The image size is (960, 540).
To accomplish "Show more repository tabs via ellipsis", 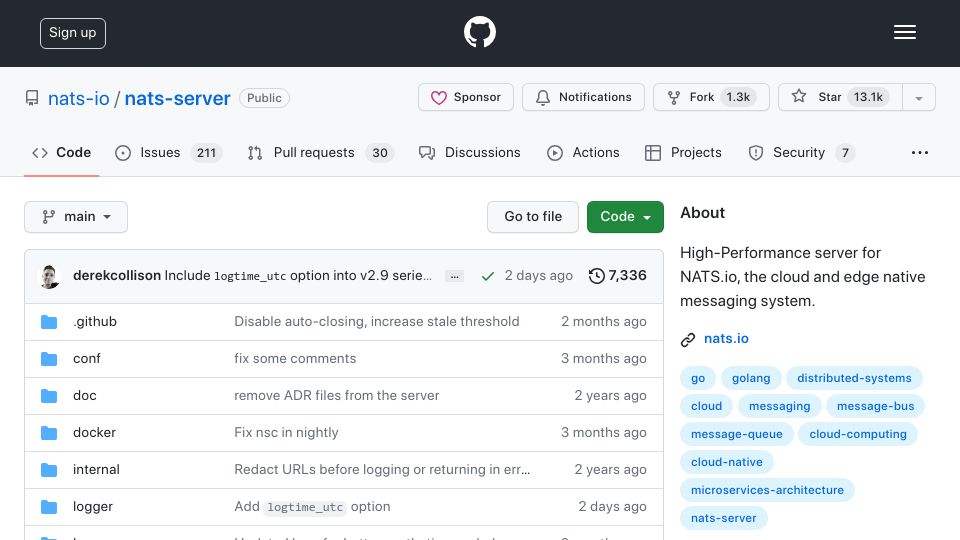I will click(x=920, y=152).
